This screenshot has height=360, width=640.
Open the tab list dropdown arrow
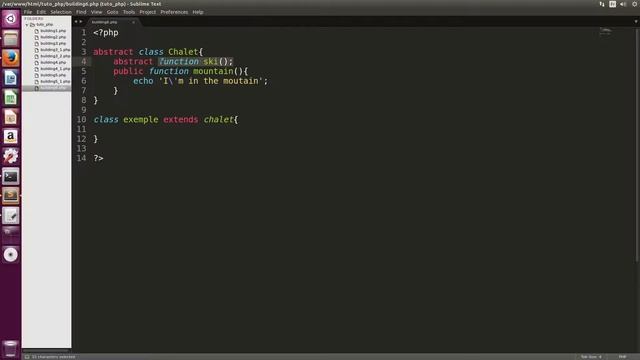pos(636,22)
